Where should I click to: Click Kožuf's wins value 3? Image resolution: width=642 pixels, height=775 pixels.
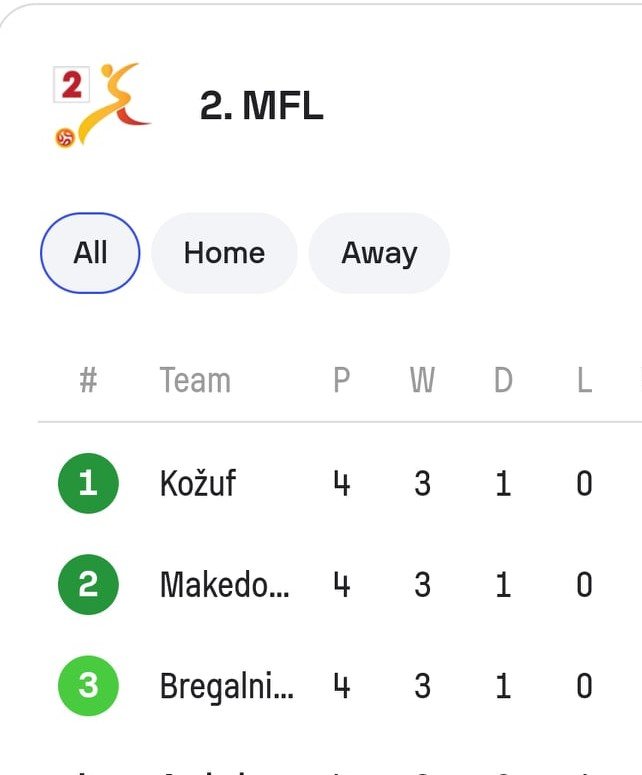pos(422,484)
